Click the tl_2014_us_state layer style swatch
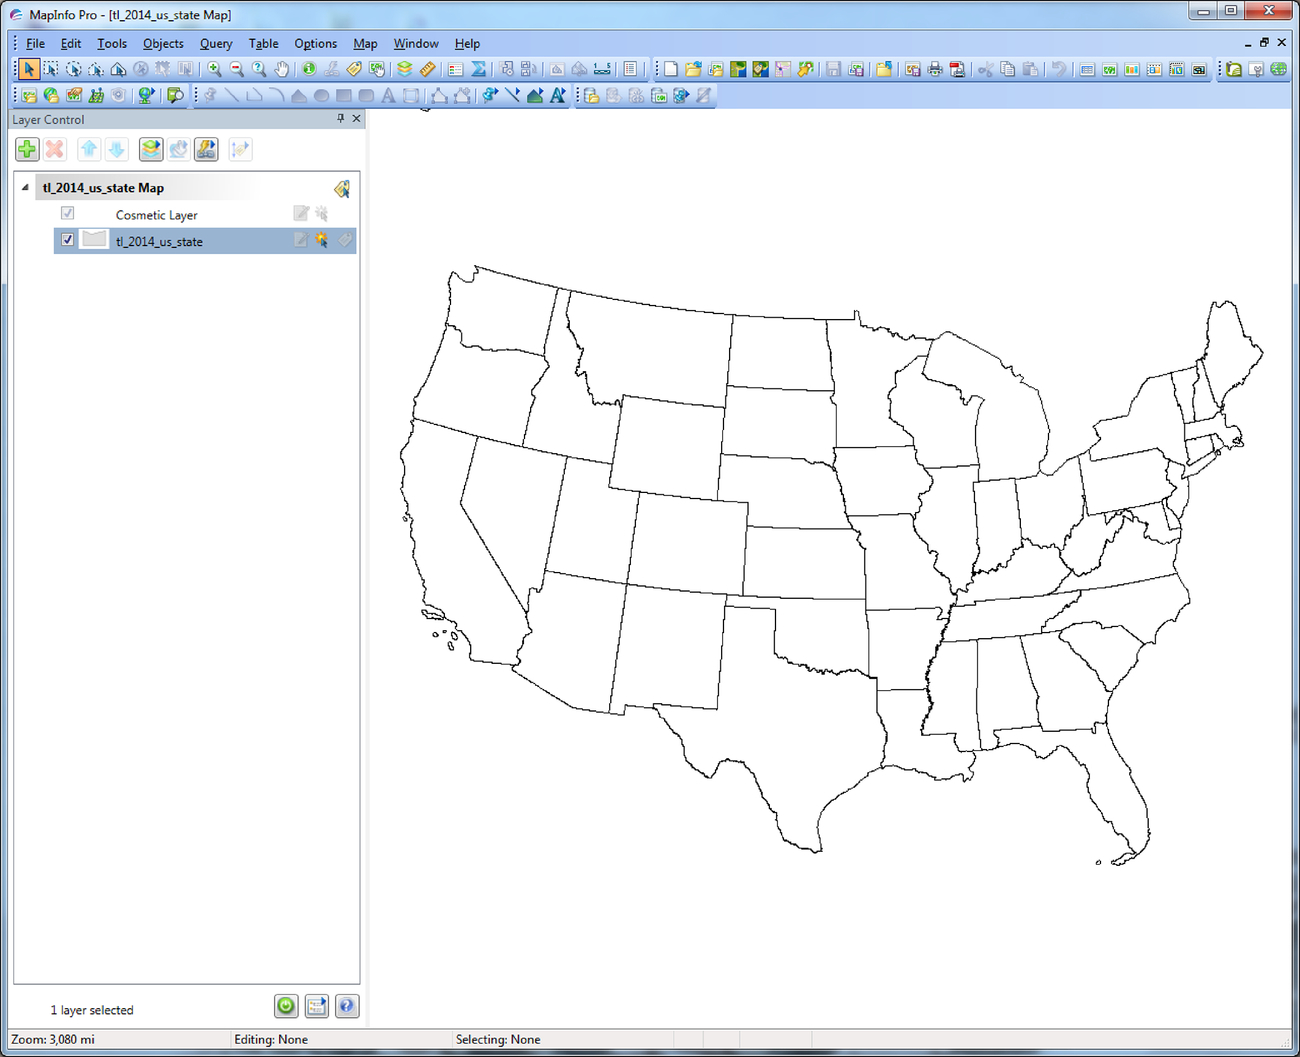The image size is (1300, 1057). (x=94, y=240)
